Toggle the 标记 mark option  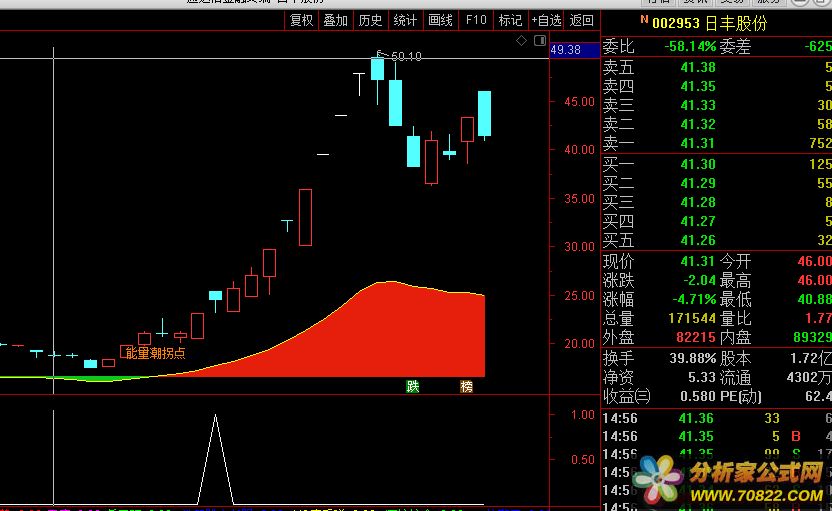tap(510, 20)
